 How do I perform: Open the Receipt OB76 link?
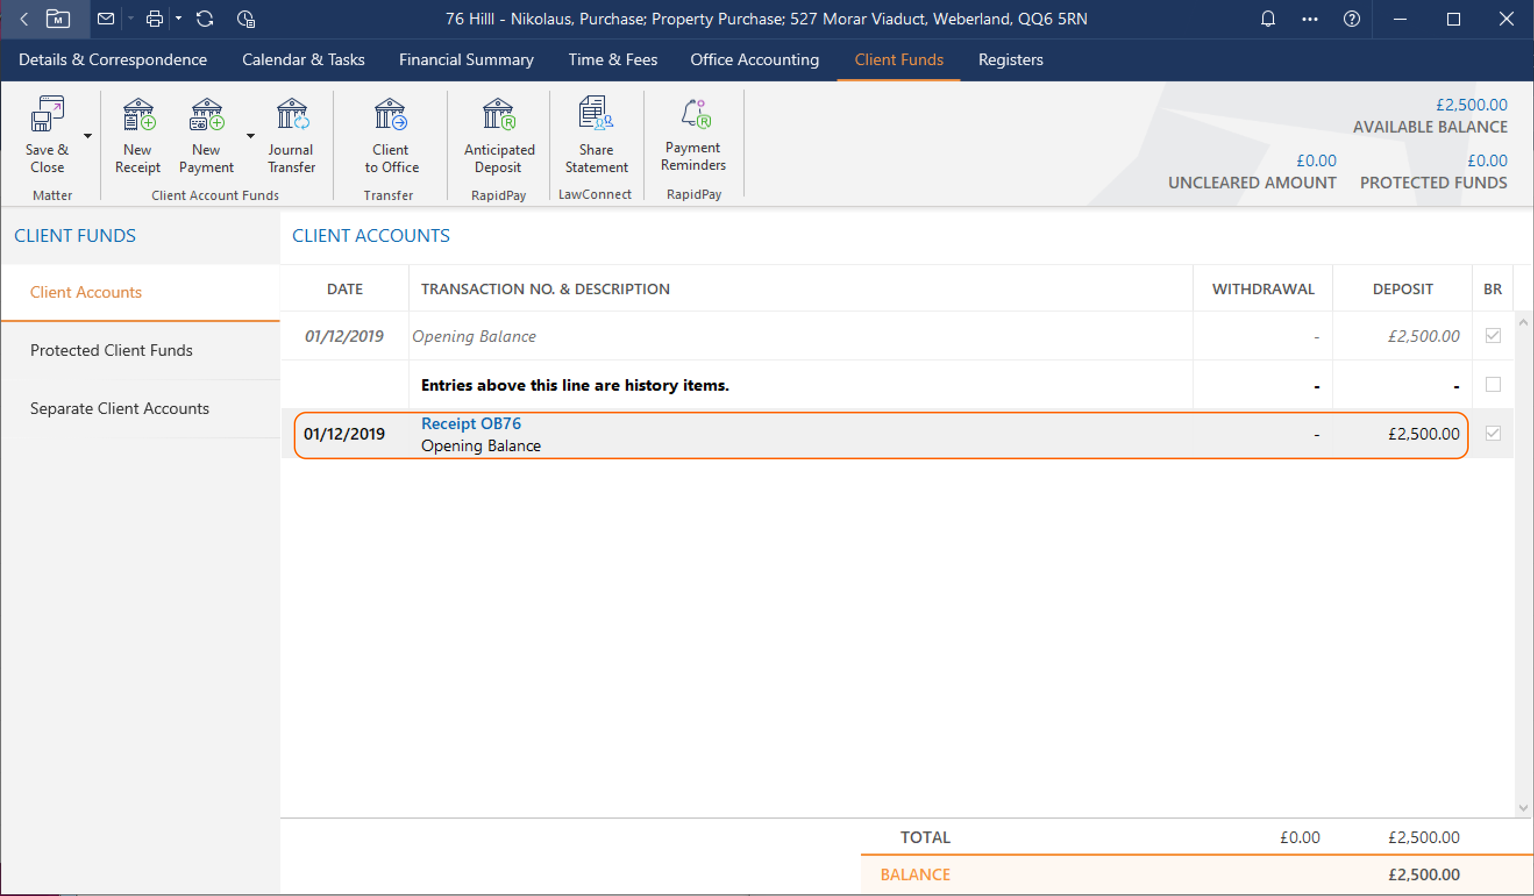[470, 424]
